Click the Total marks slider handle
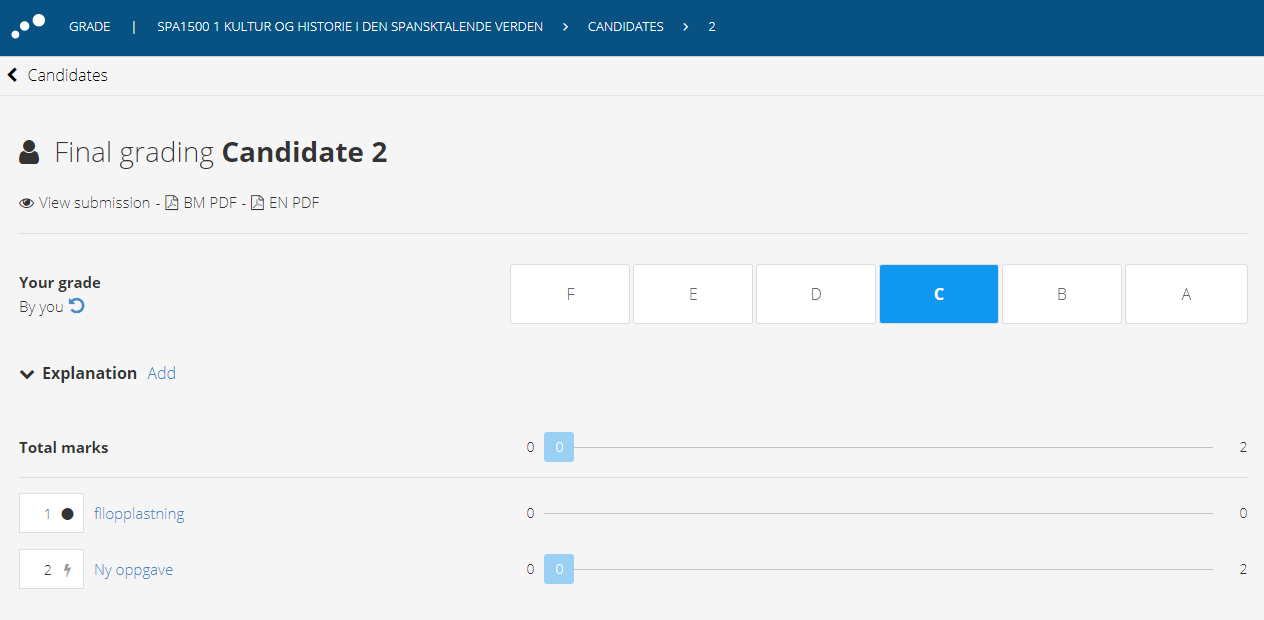 559,447
